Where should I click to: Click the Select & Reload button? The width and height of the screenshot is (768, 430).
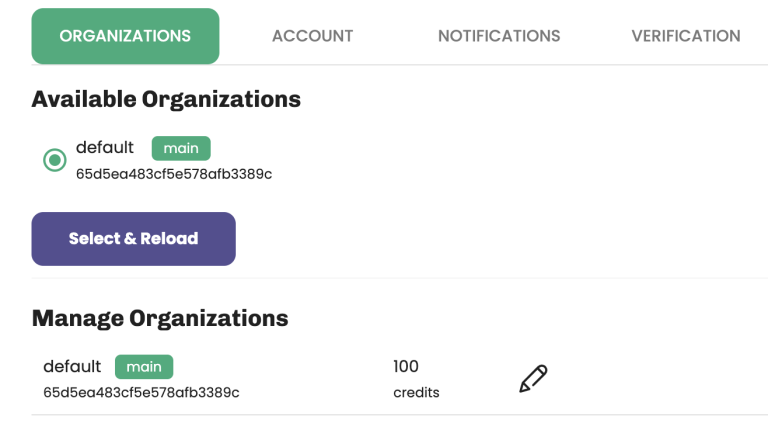[x=134, y=239]
